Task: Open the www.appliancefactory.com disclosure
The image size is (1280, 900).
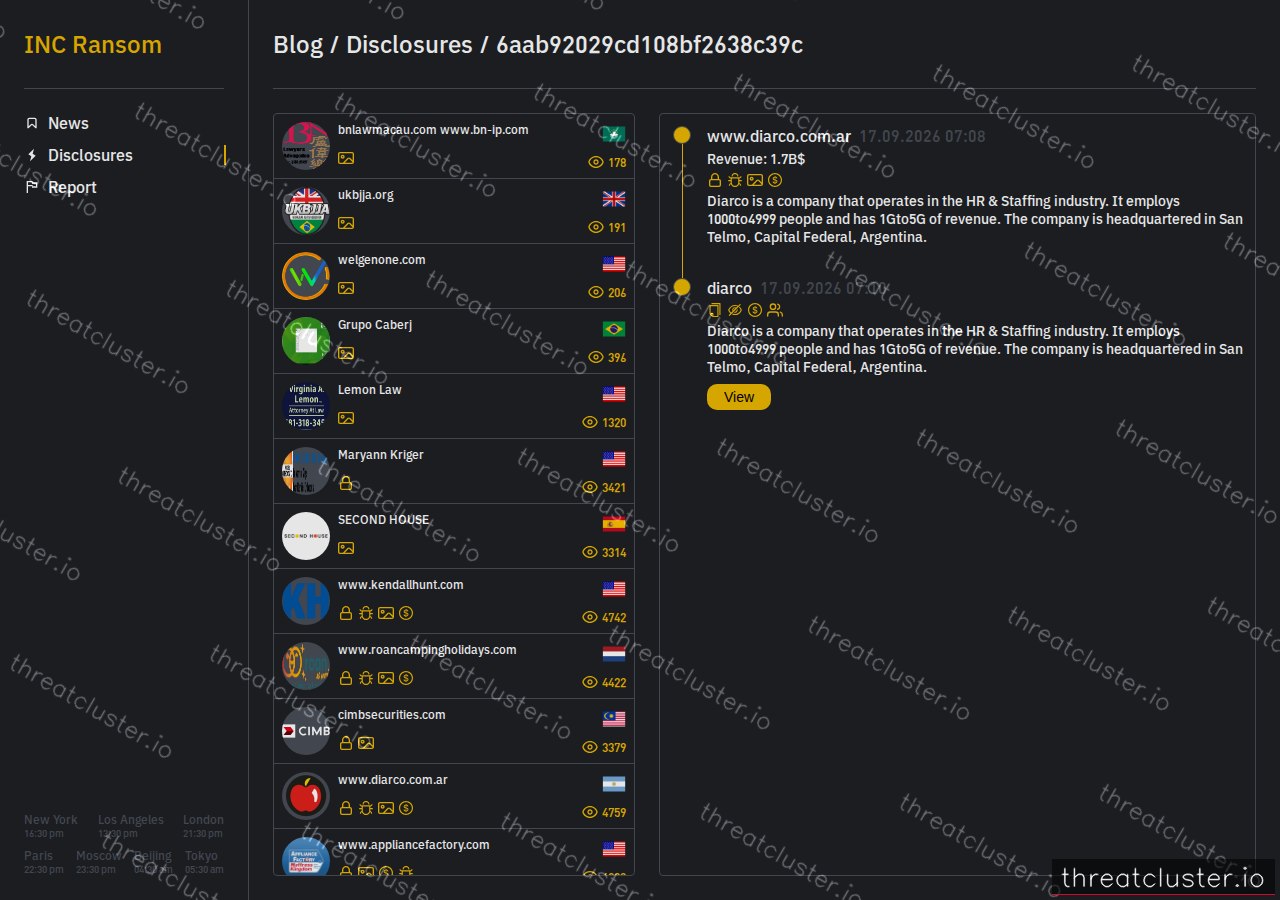Action: click(x=454, y=852)
